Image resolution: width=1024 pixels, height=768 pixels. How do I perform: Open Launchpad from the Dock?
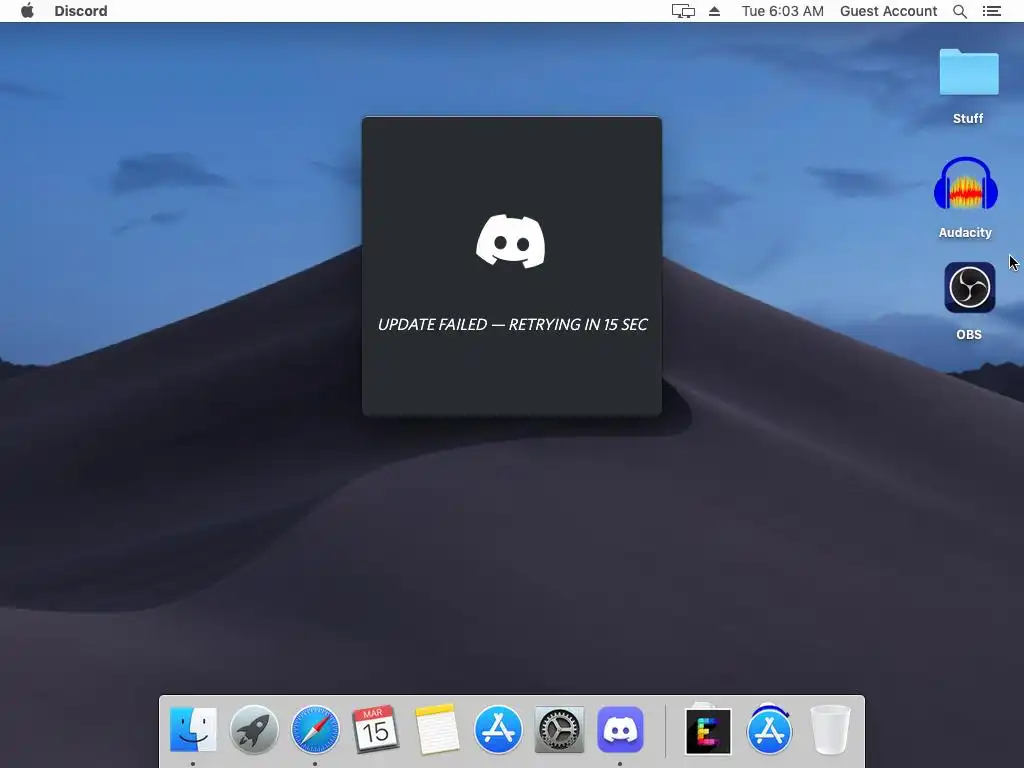click(x=254, y=729)
